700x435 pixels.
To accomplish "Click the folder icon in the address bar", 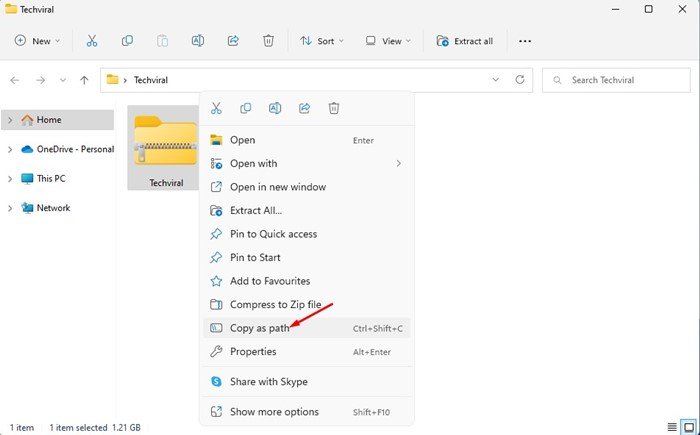I will click(x=112, y=80).
